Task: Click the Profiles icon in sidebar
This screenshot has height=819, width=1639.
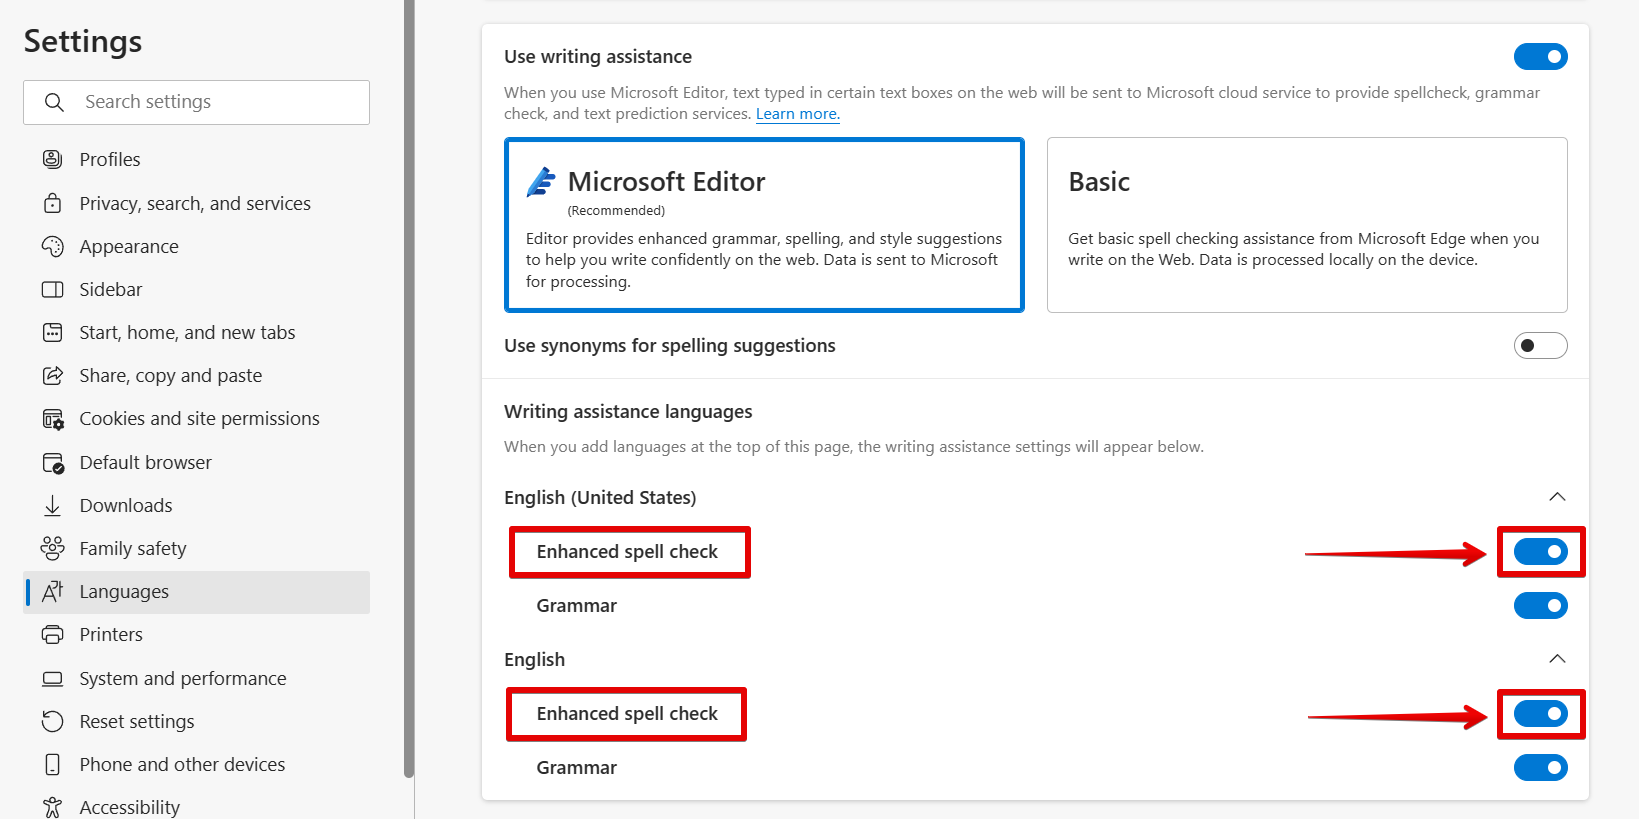Action: [52, 159]
